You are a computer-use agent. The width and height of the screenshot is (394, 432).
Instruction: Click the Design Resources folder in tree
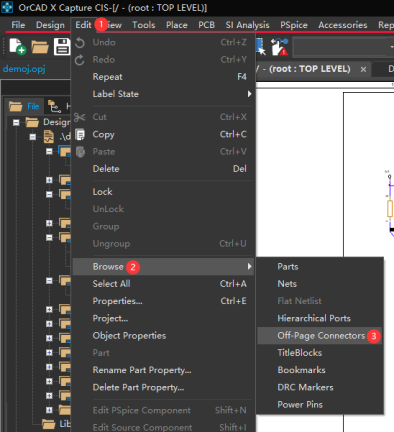click(32, 122)
